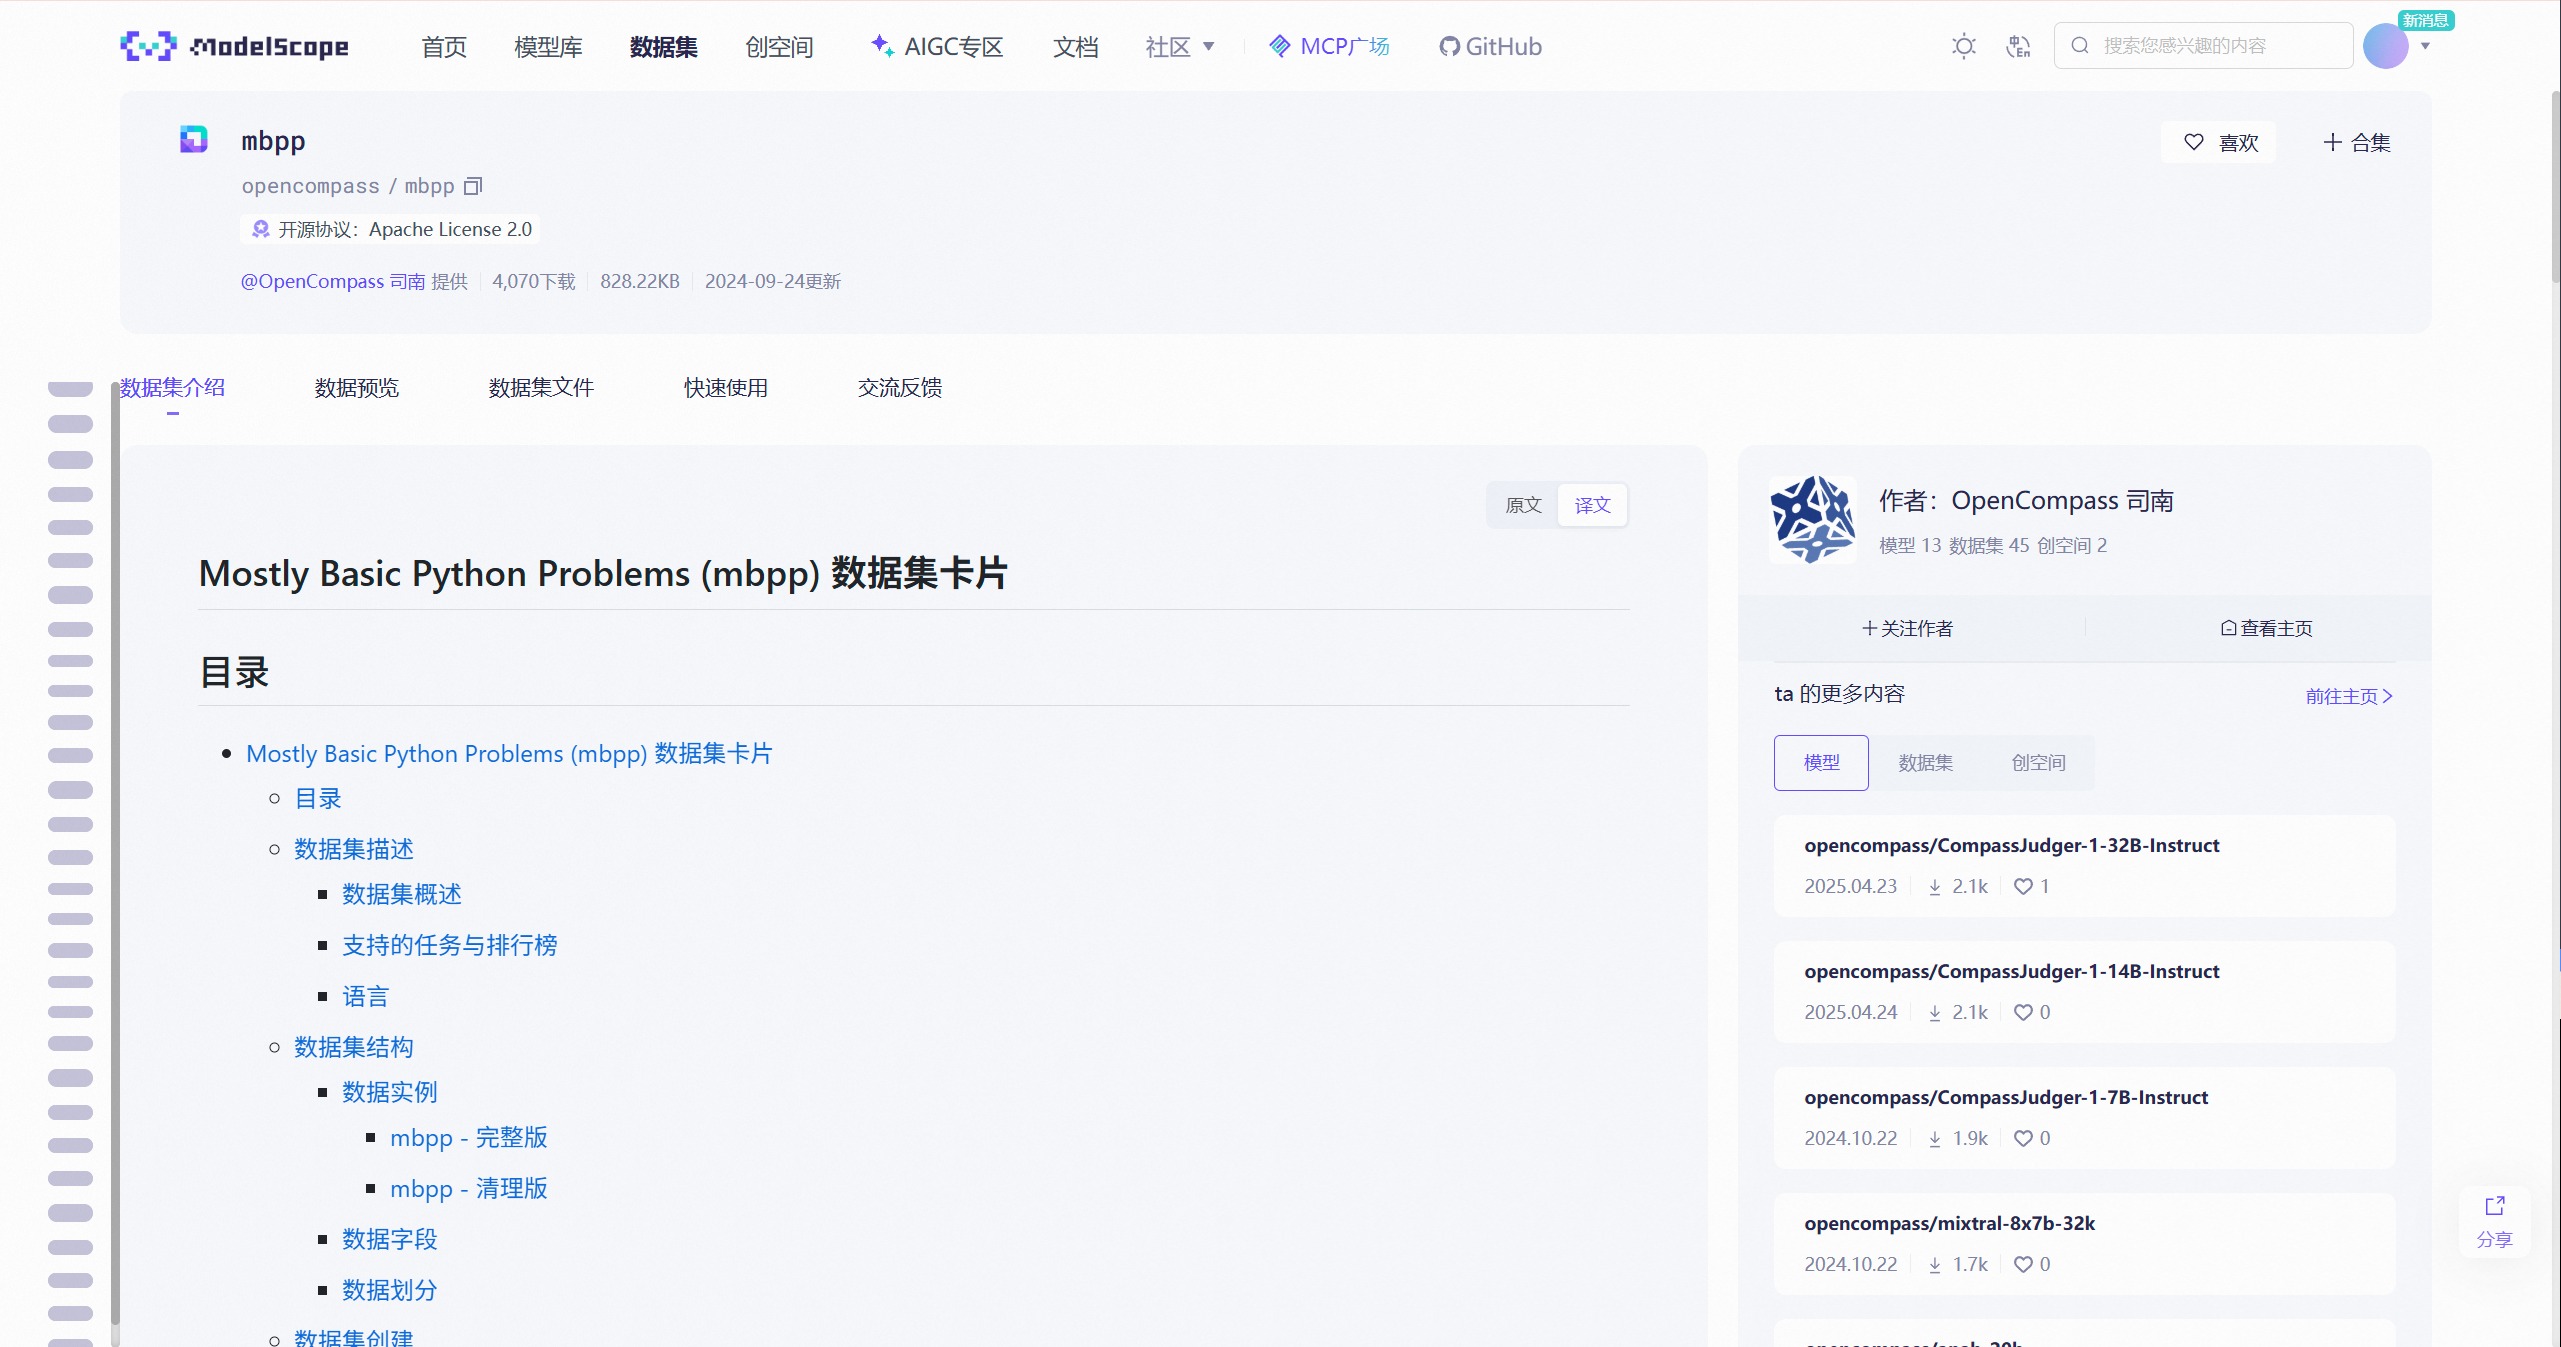Click the GitHub icon in navigation
Viewport: 2561px width, 1347px height.
(x=1449, y=47)
